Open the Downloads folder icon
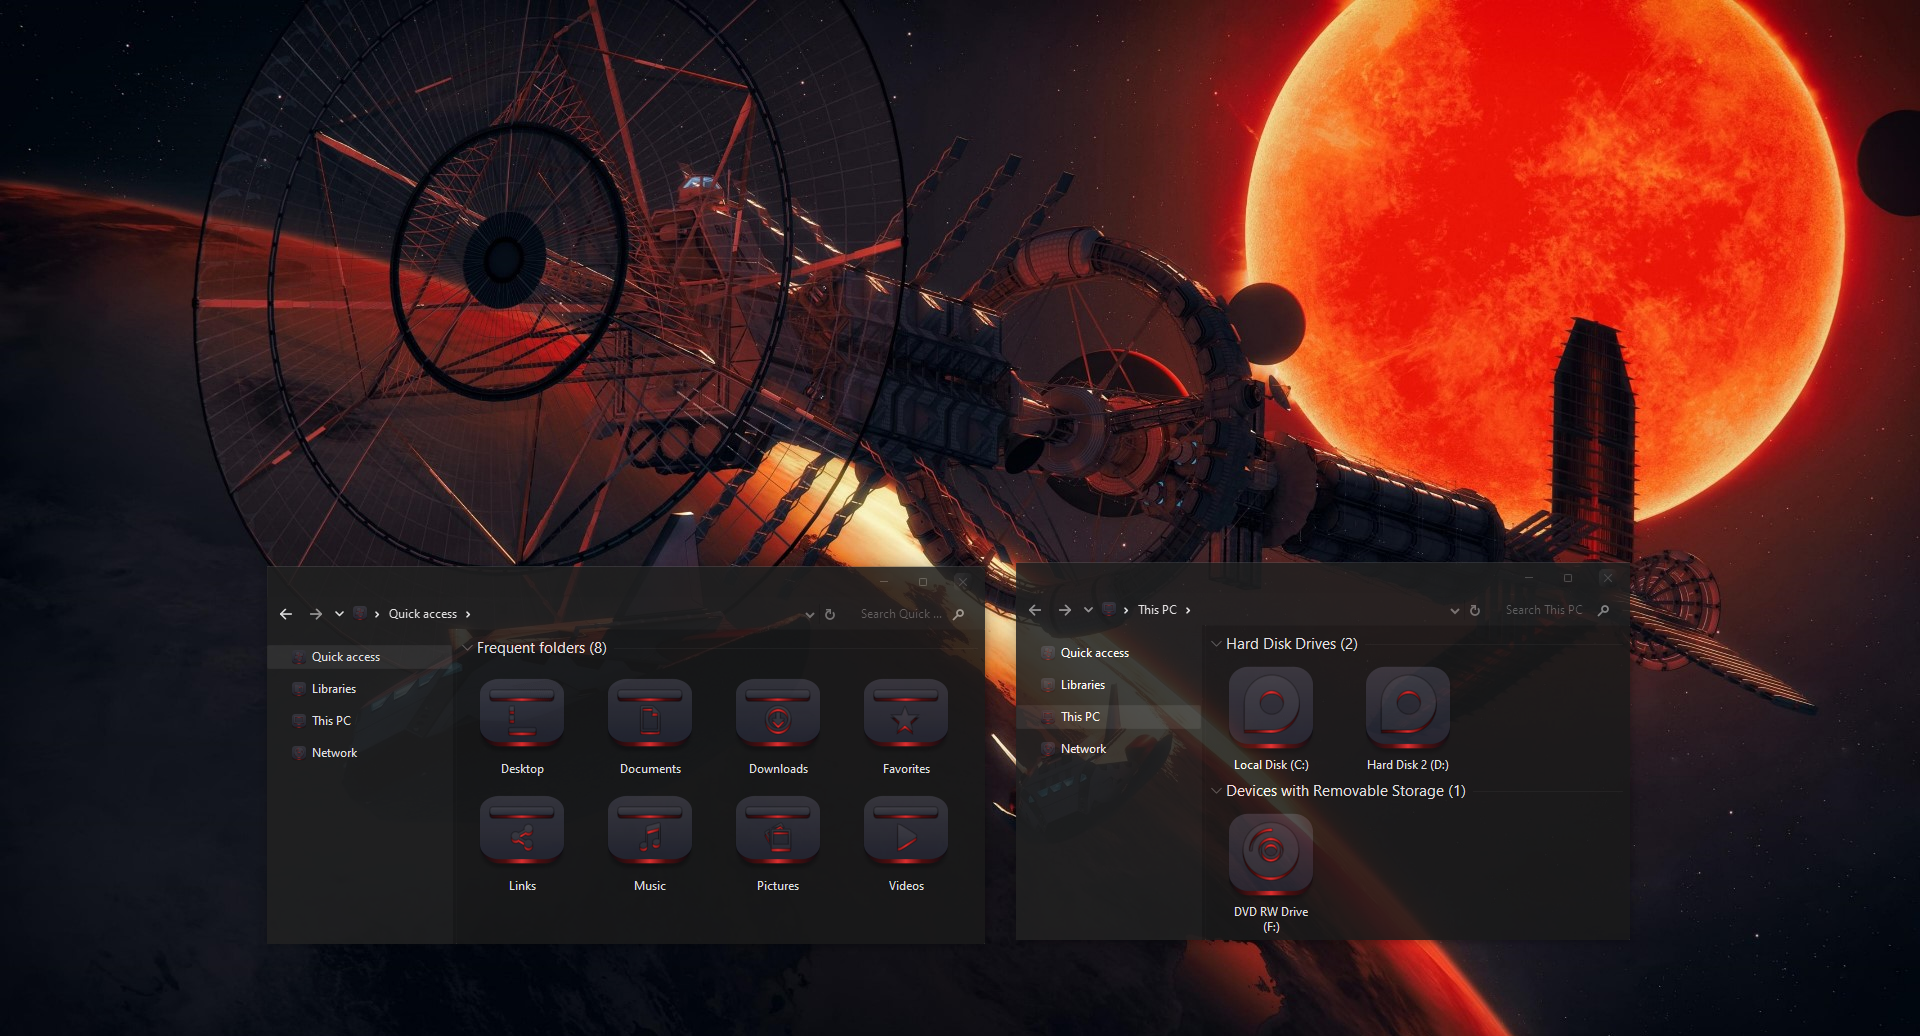 [778, 713]
